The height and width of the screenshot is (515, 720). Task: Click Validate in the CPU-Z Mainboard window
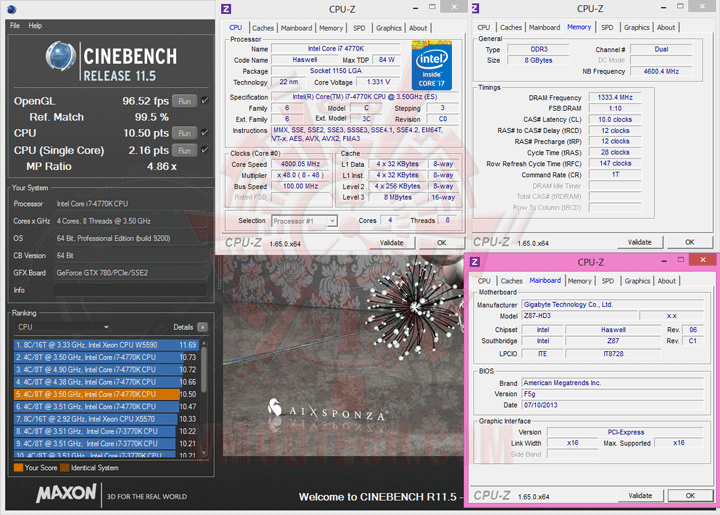pyautogui.click(x=640, y=496)
